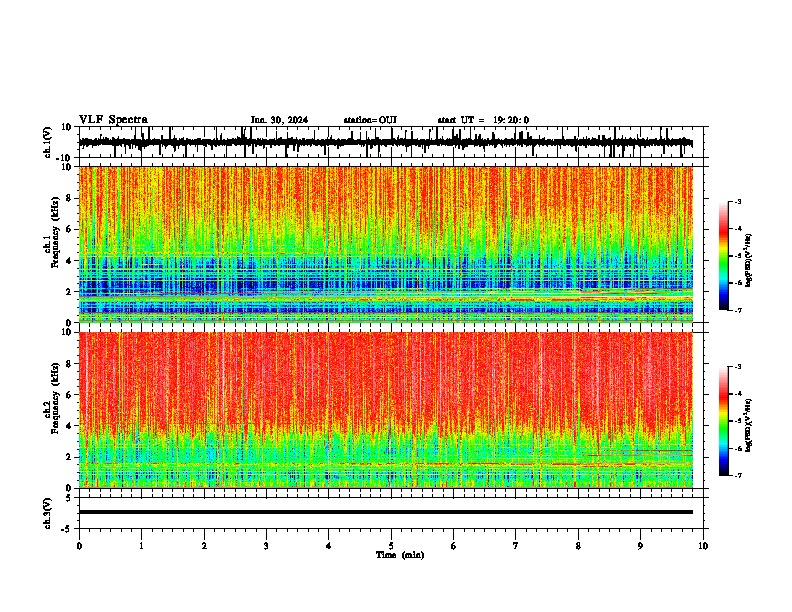The height and width of the screenshot is (612, 792).
Task: Click the '-3' label on ch.2 colorbar
Action: [737, 367]
